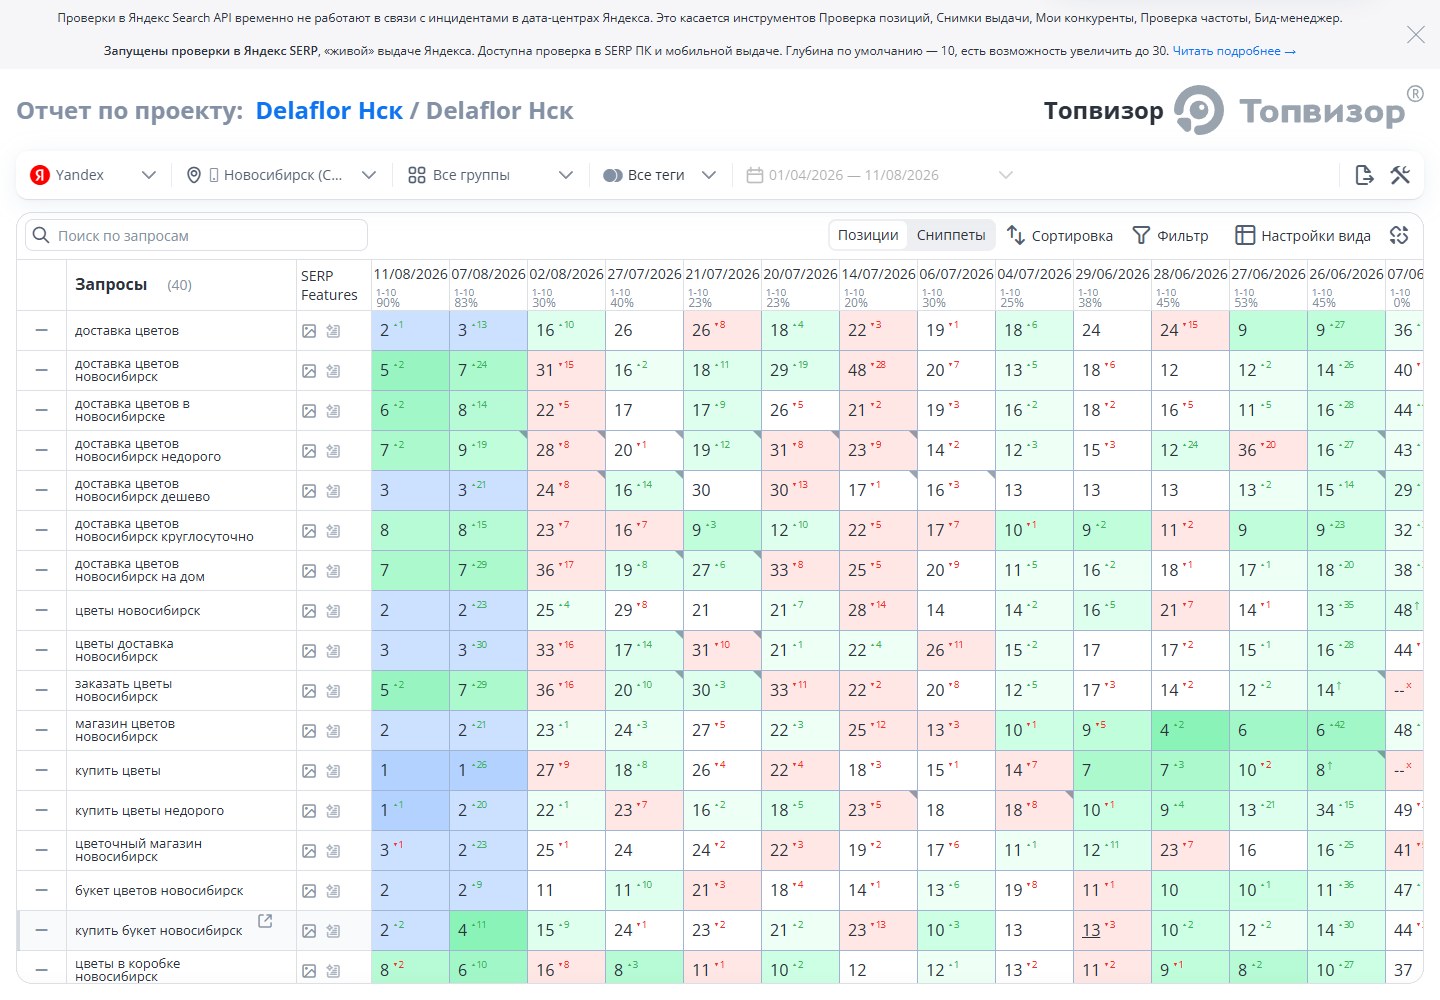
Task: Click the image SERP icon for "цветы новосибирск"
Action: click(x=309, y=611)
